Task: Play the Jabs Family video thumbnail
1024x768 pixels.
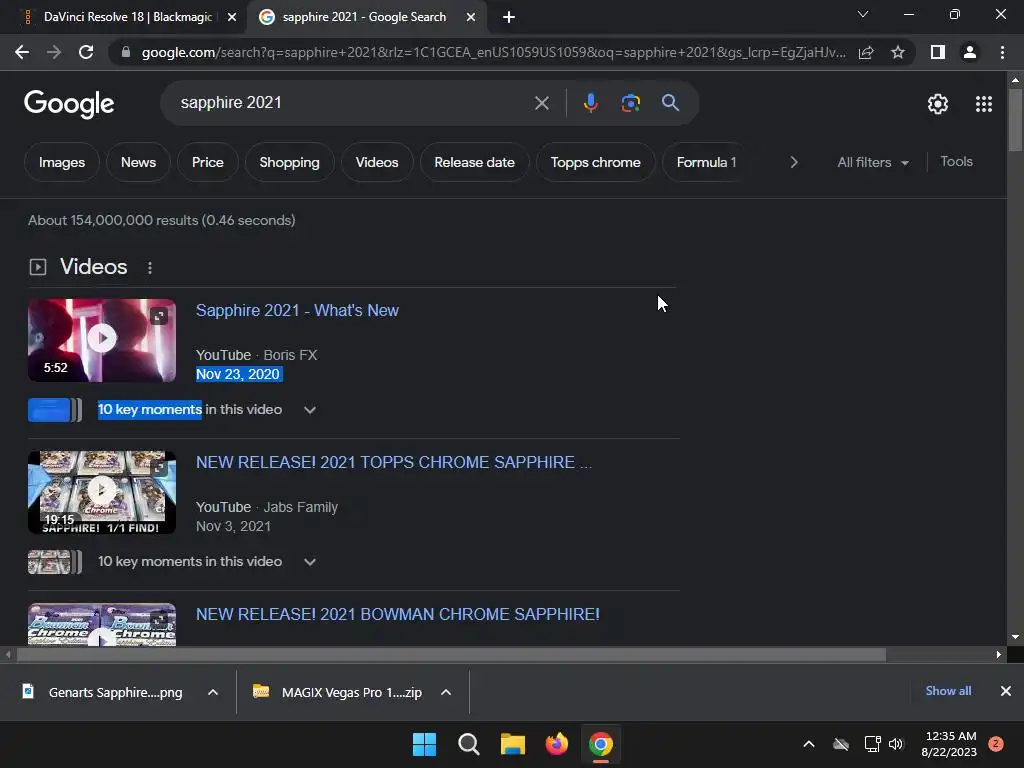Action: (102, 492)
